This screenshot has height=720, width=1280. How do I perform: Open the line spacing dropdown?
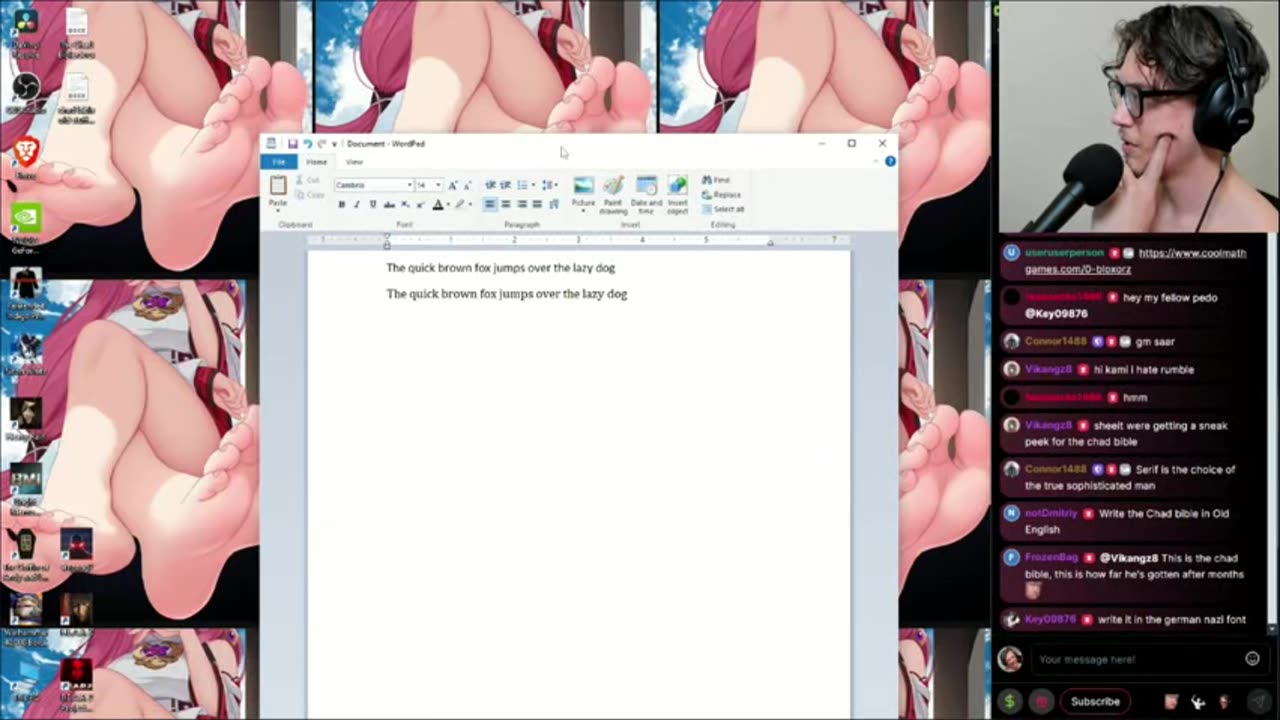548,185
